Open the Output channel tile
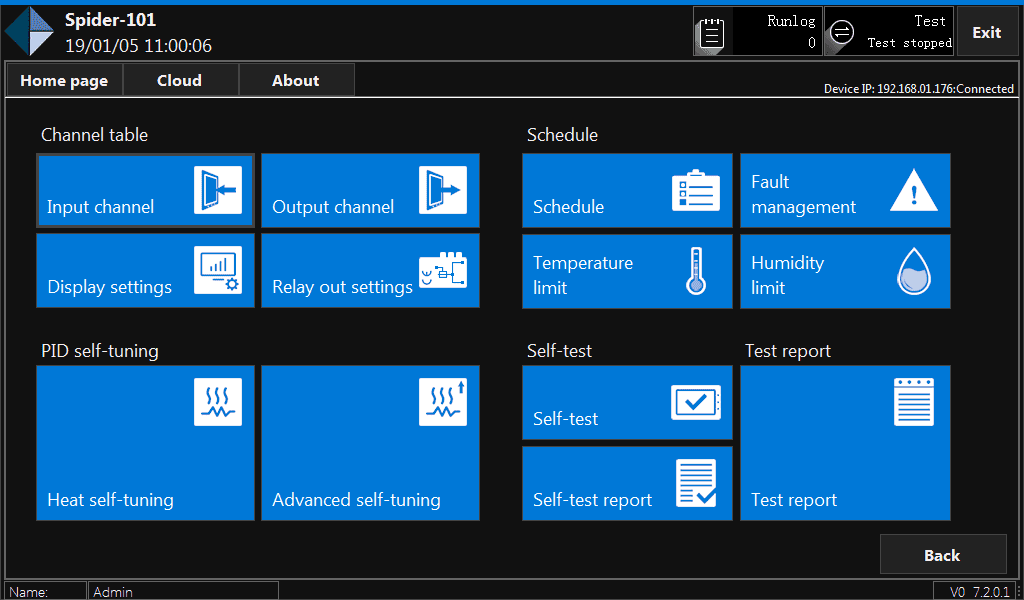Image resolution: width=1024 pixels, height=600 pixels. coord(370,190)
